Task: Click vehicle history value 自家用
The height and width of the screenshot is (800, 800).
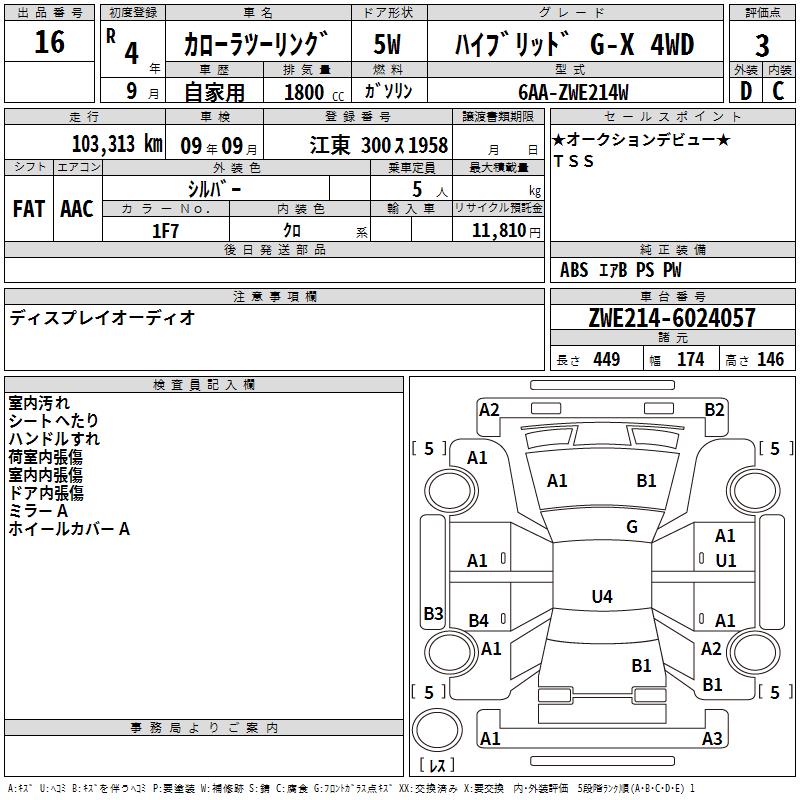Action: pyautogui.click(x=214, y=92)
